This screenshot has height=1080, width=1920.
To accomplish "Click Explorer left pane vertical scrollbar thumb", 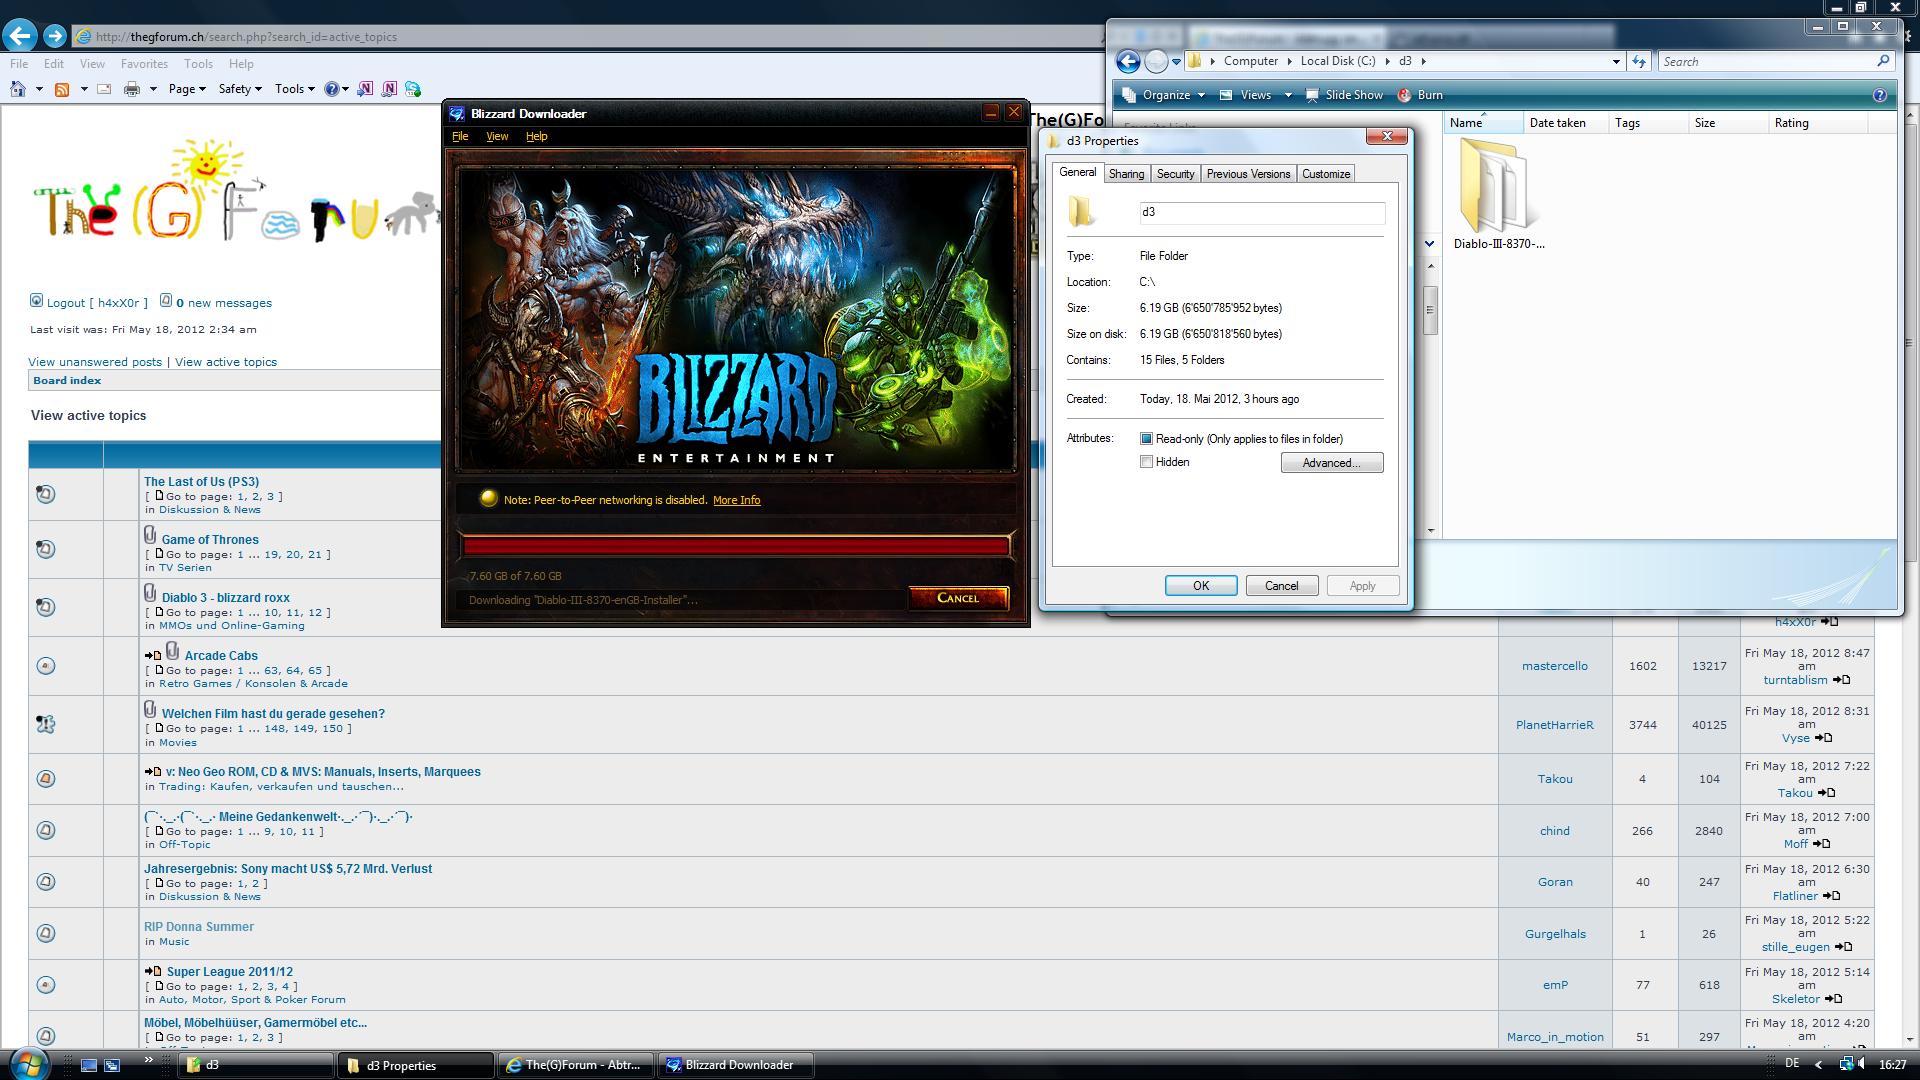I will (1431, 310).
